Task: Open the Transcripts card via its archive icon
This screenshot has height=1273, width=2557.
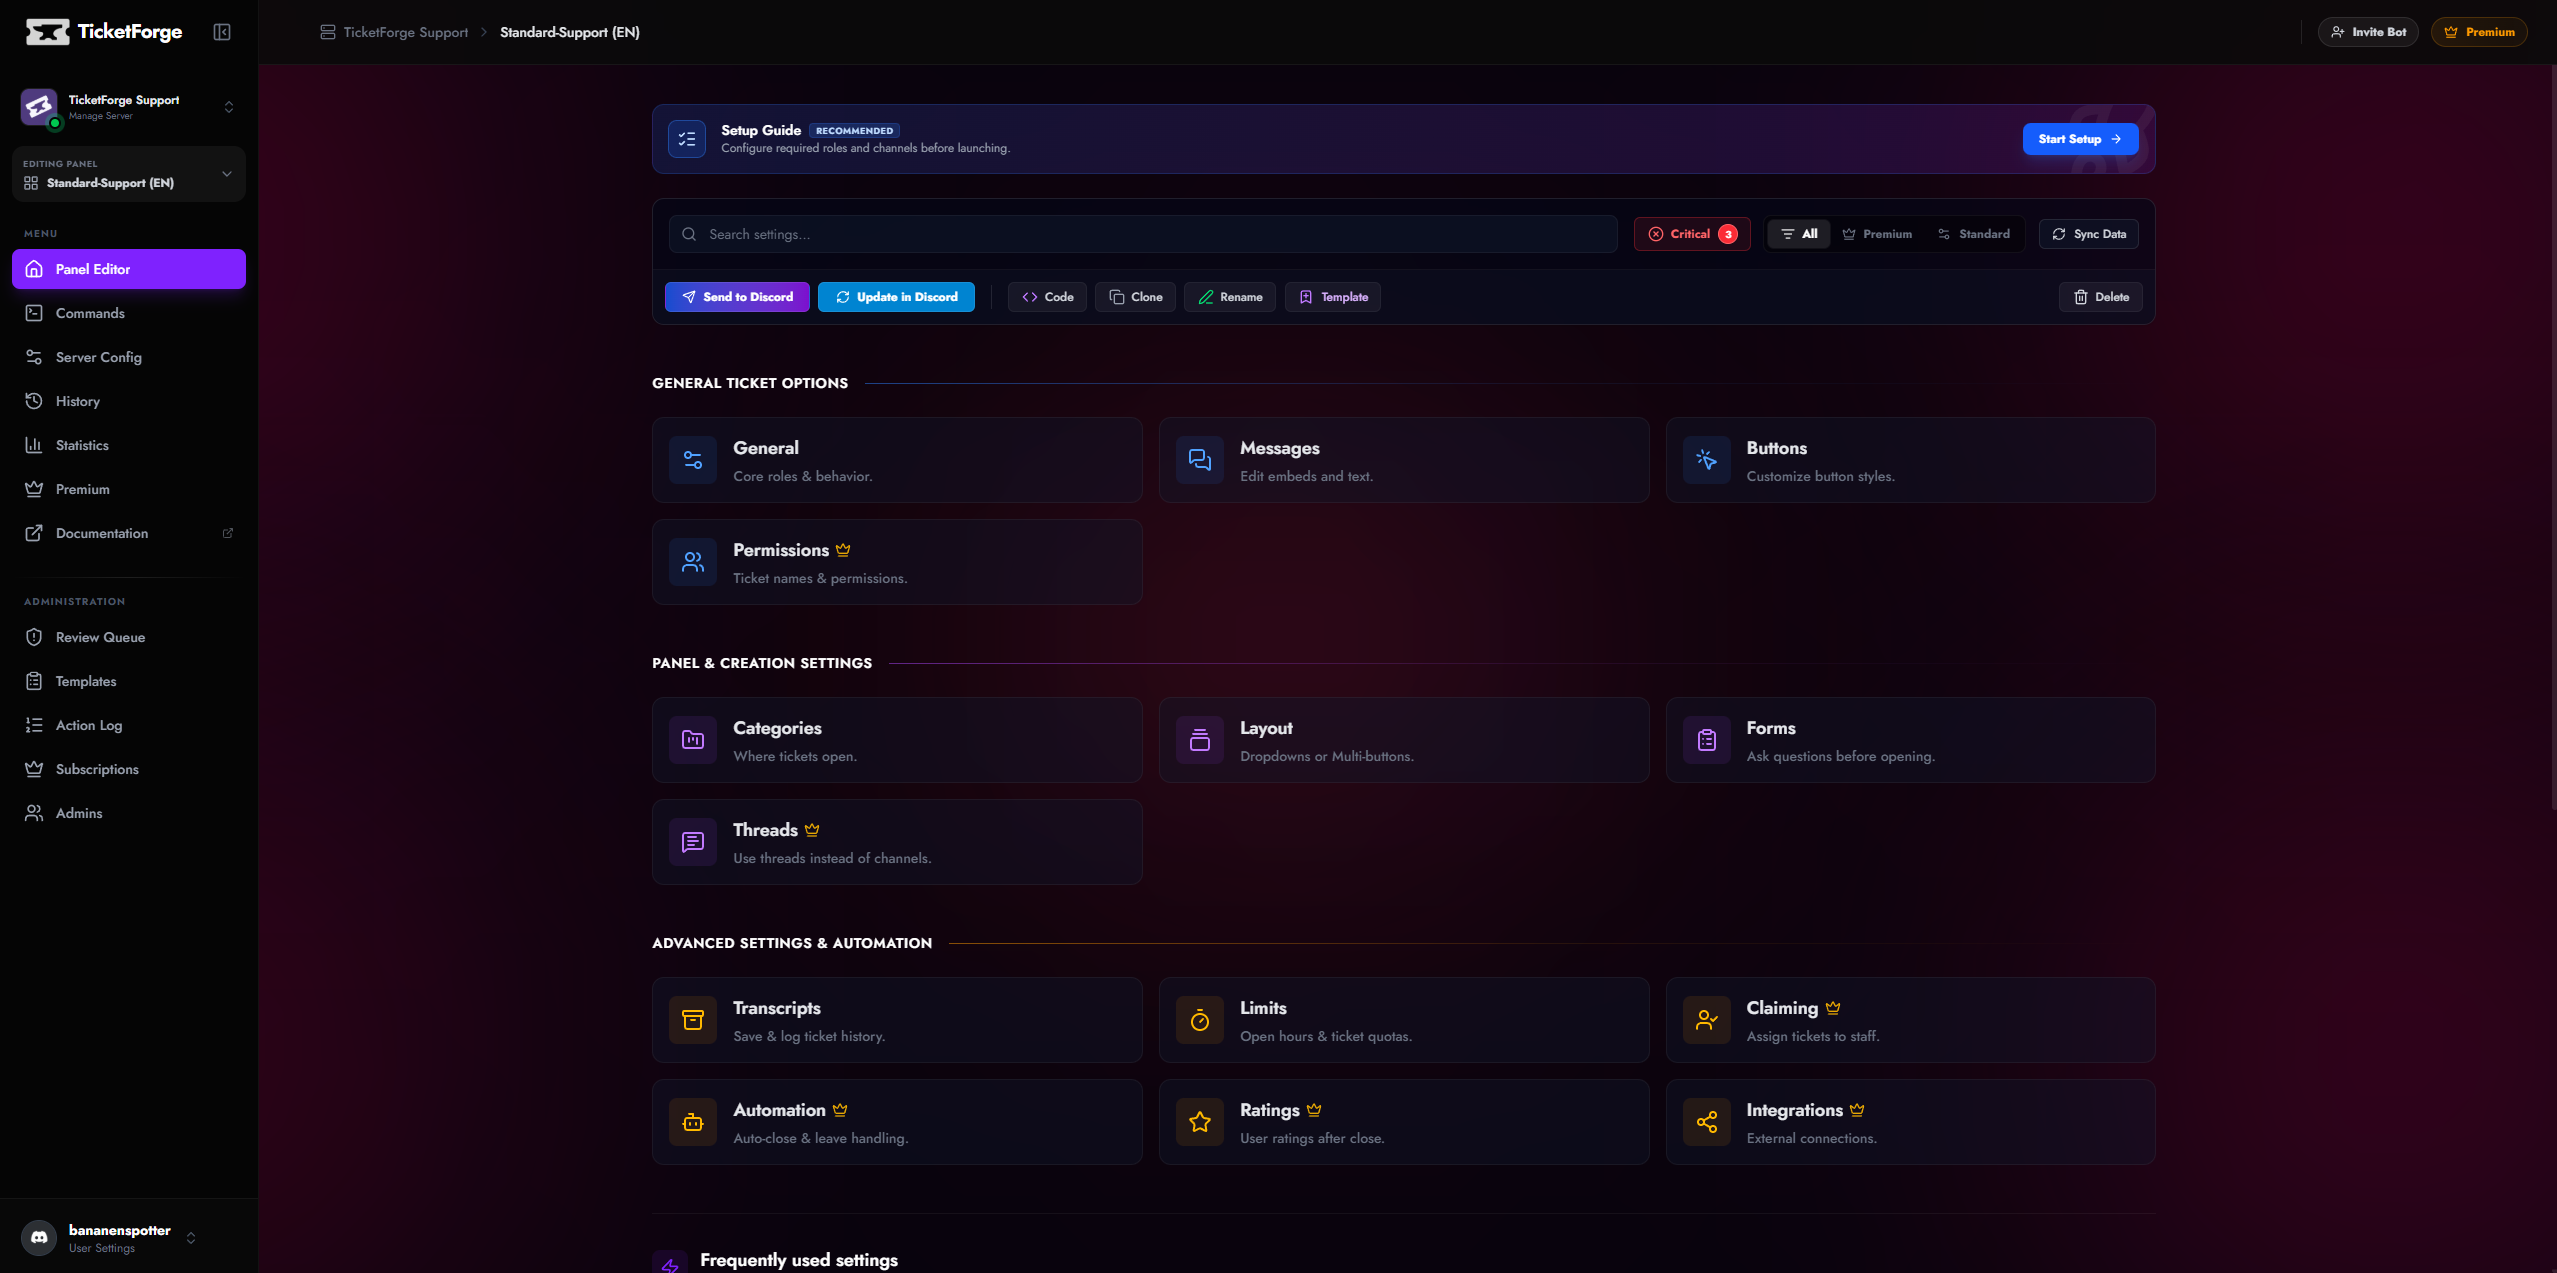Action: (691, 1019)
